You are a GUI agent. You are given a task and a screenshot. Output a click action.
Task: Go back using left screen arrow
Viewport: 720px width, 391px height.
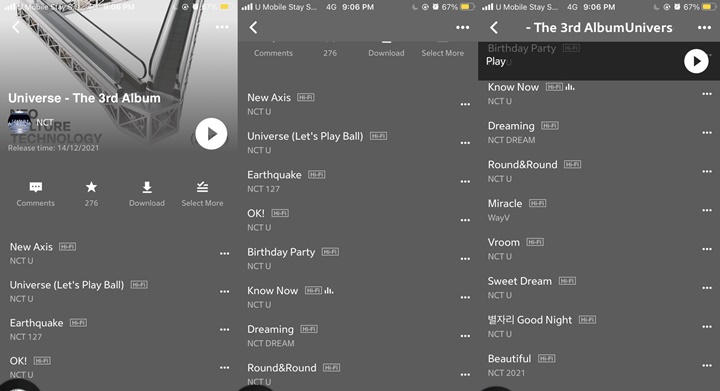click(x=16, y=27)
